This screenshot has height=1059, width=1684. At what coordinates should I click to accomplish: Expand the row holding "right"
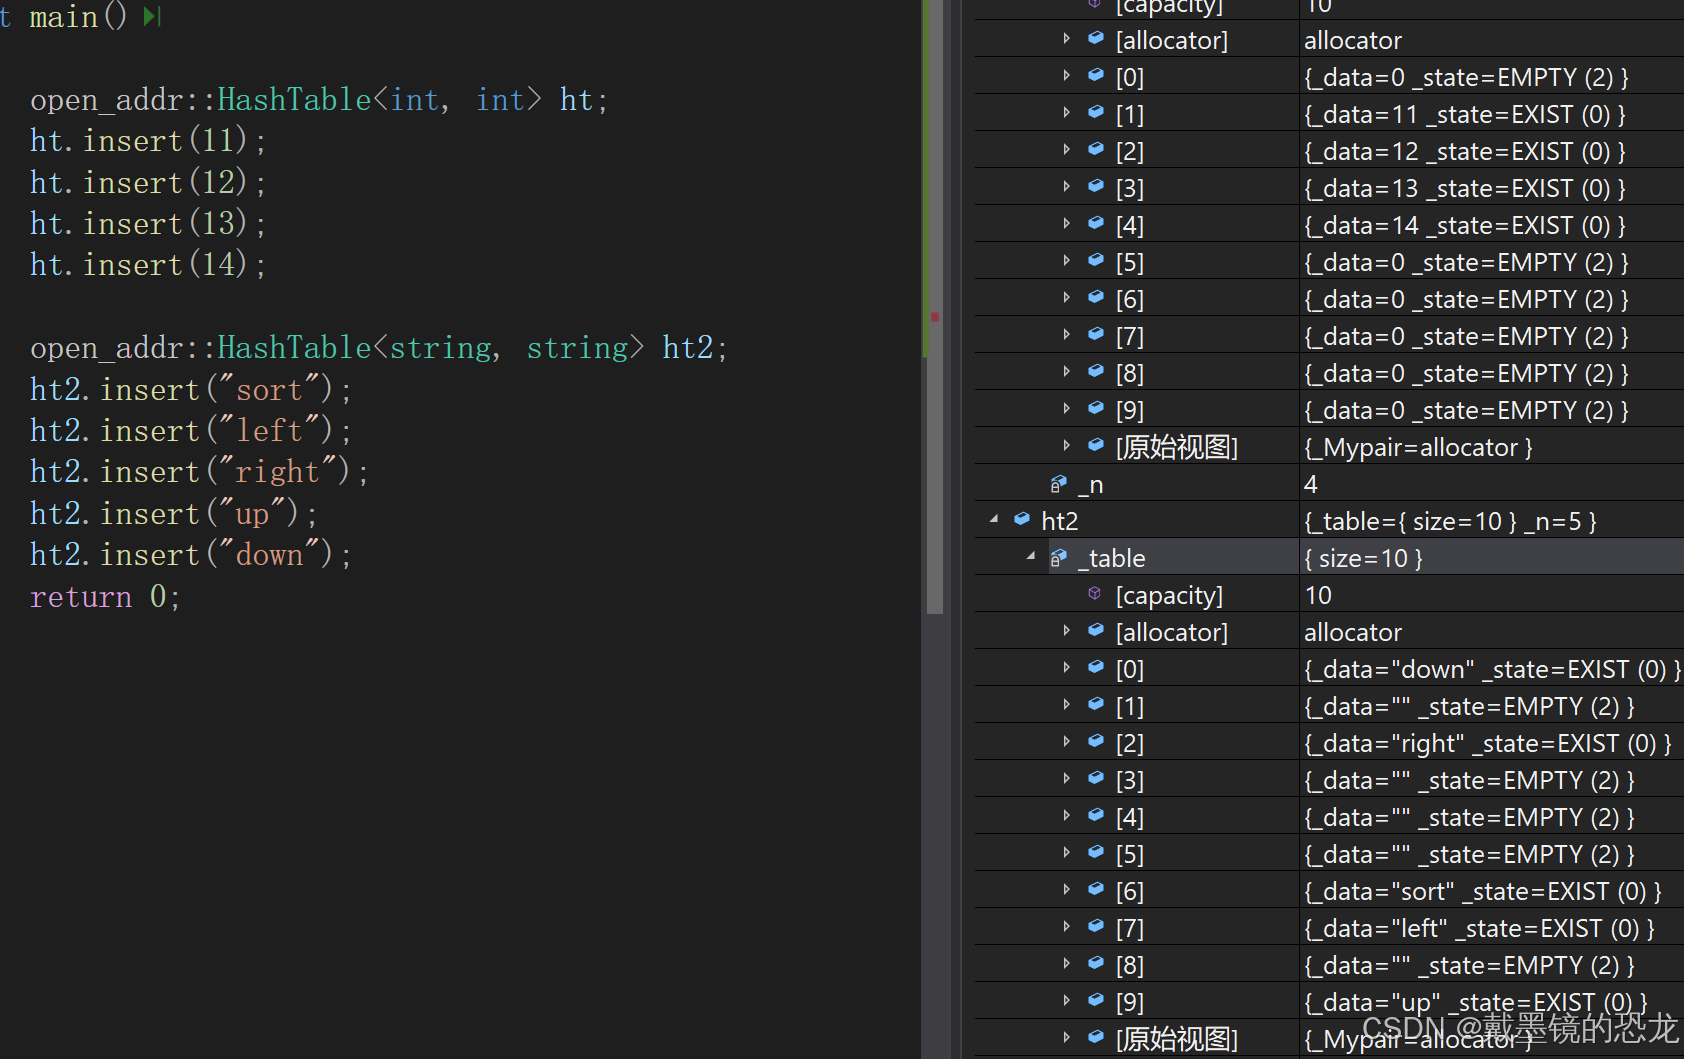coord(1066,742)
